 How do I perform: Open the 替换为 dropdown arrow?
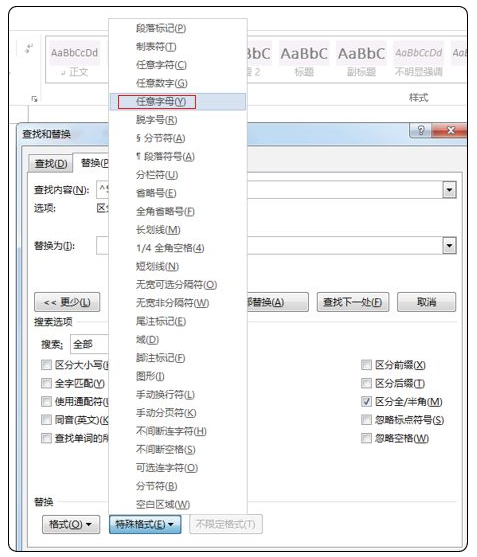[449, 245]
